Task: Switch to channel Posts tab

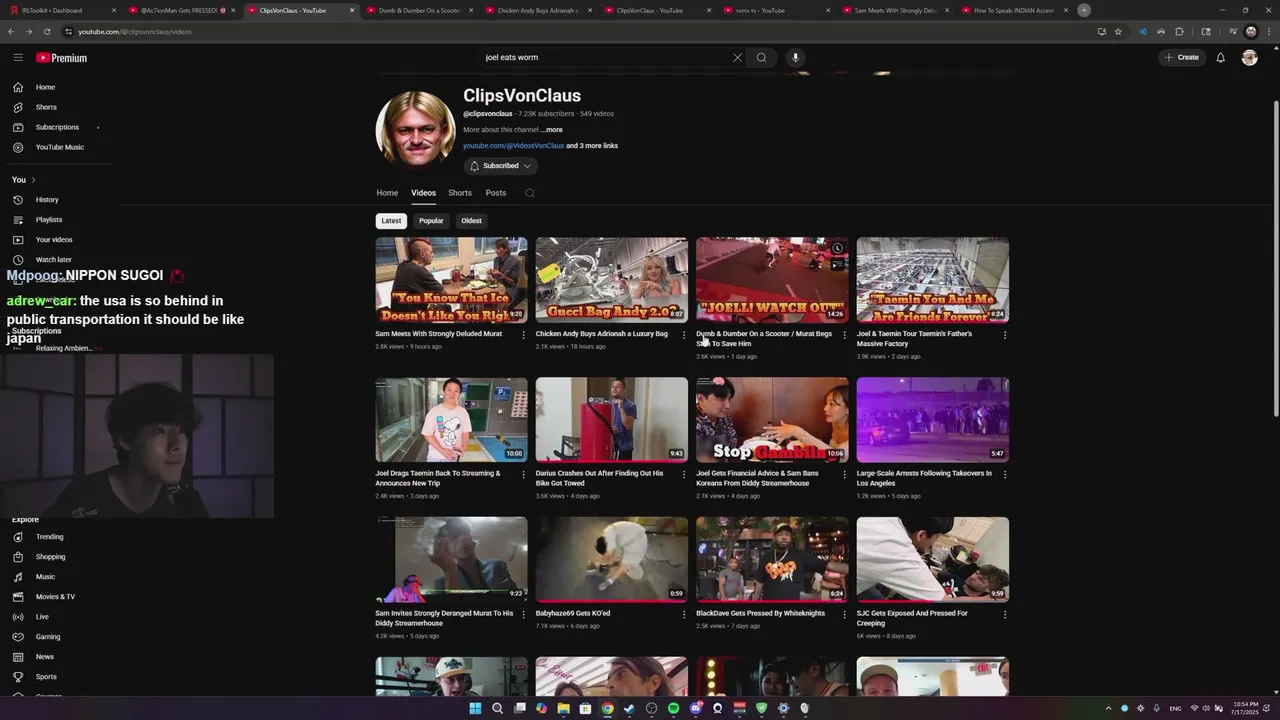Action: point(496,193)
